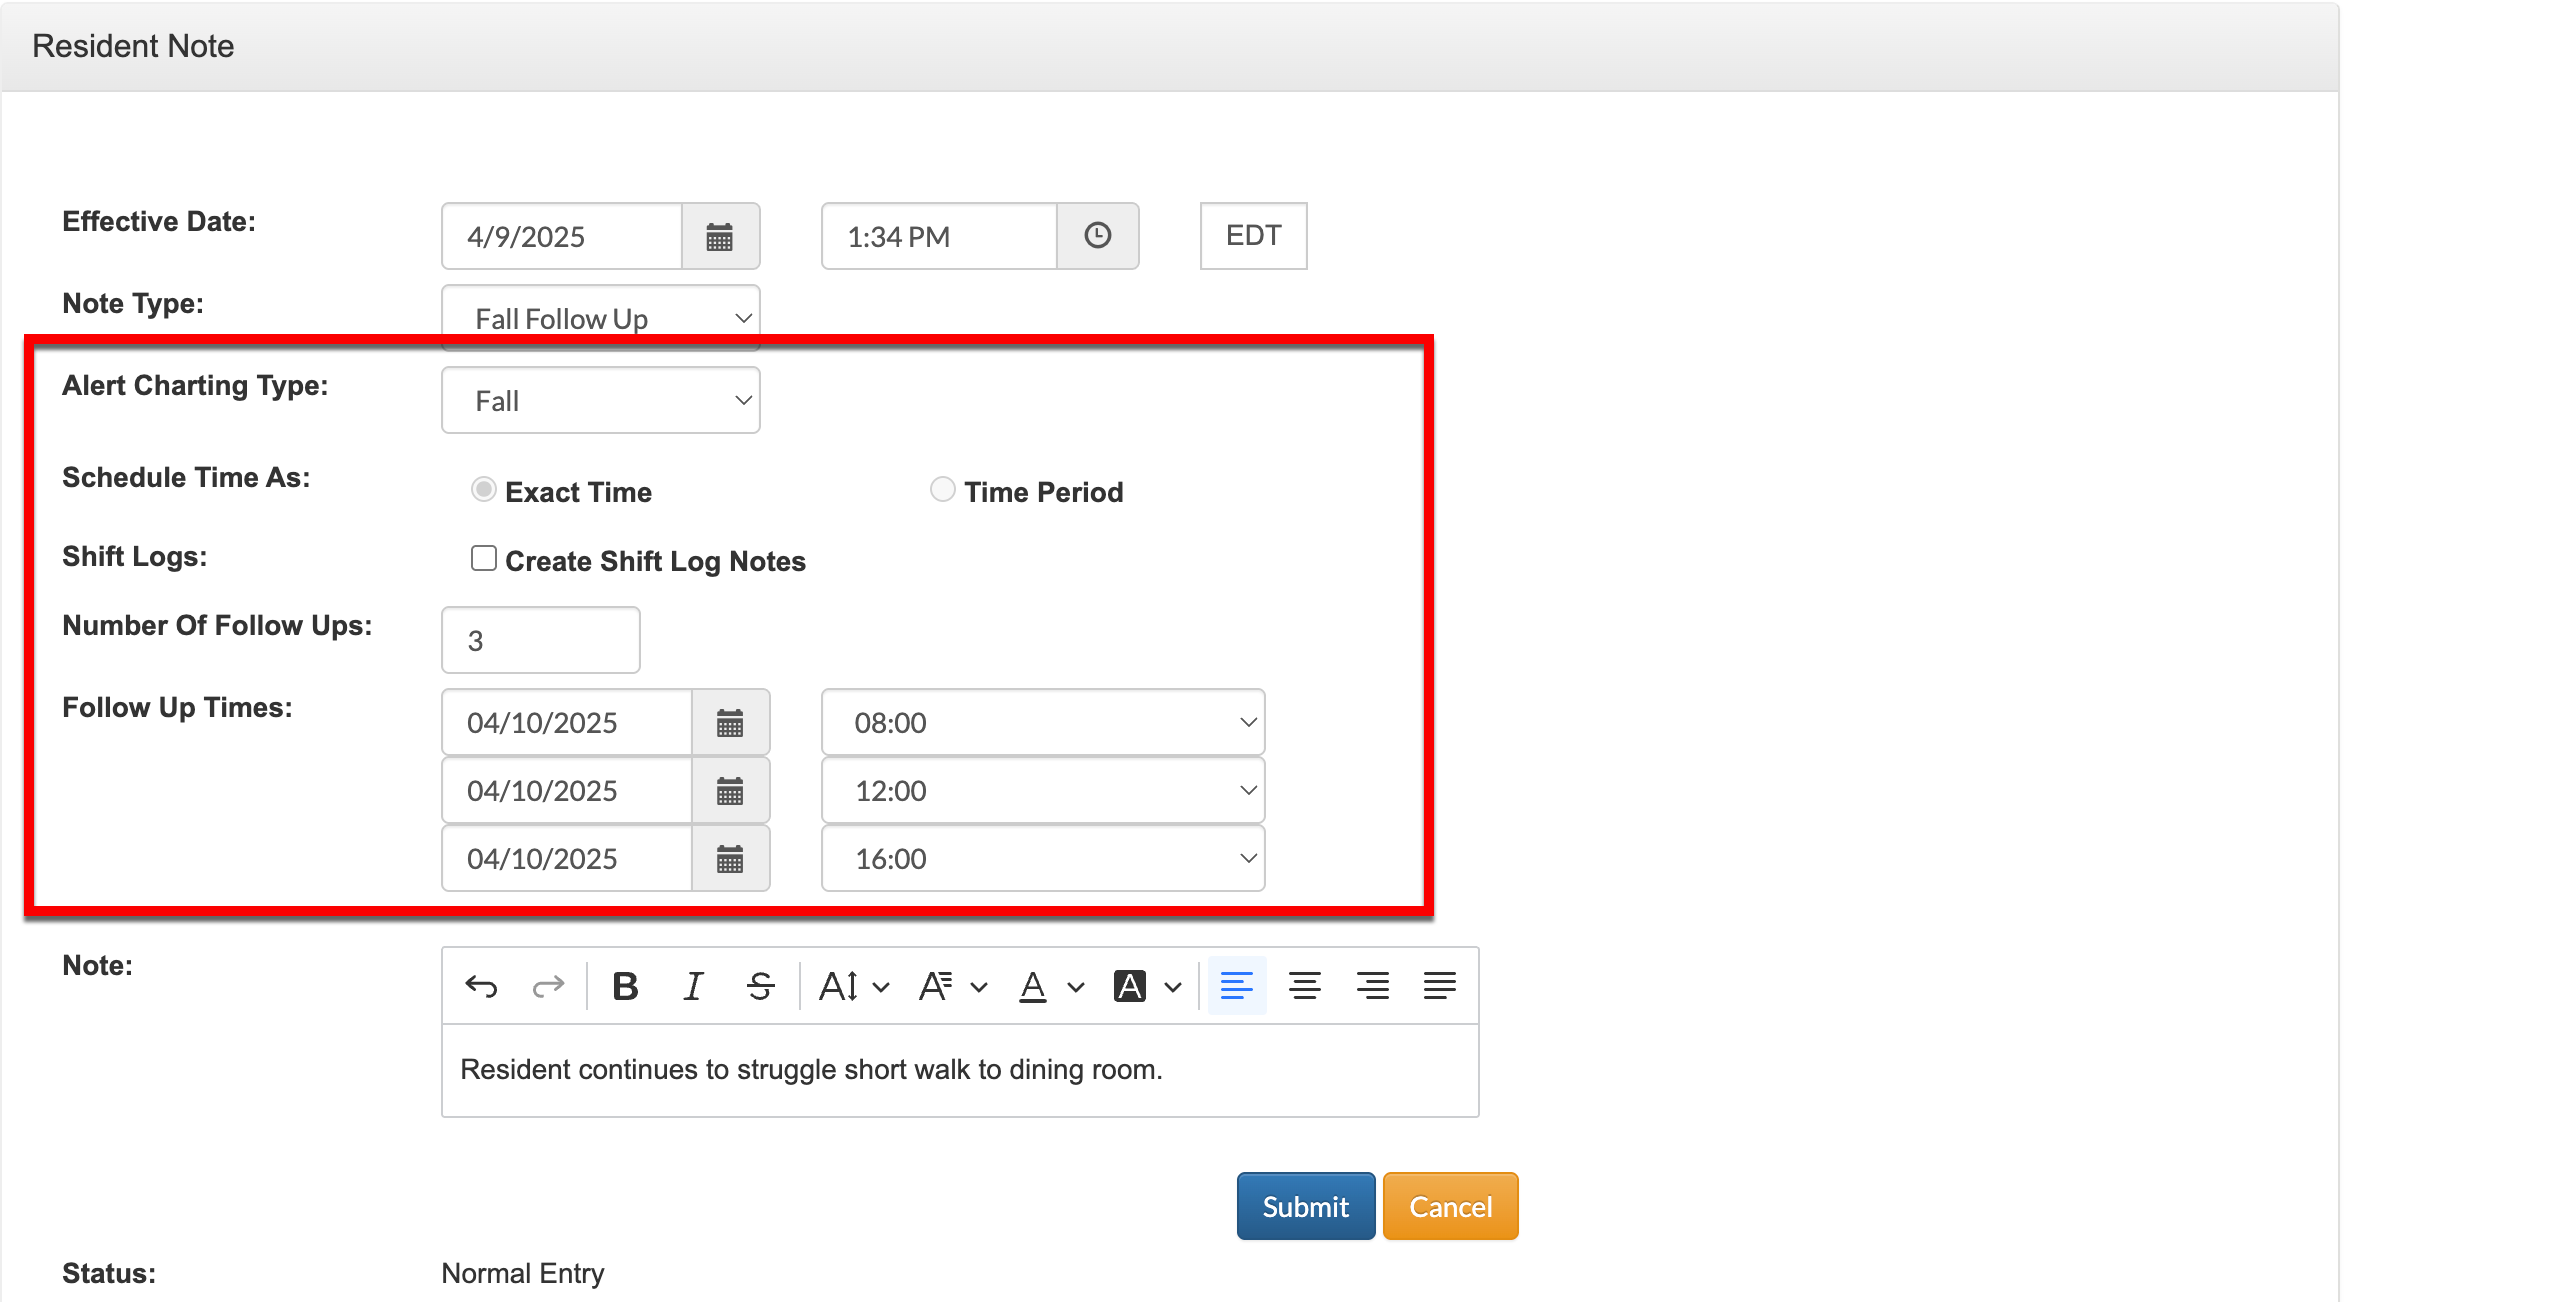Apply italic formatting in note editor
Image resolution: width=2568 pixels, height=1302 pixels.
pos(692,987)
